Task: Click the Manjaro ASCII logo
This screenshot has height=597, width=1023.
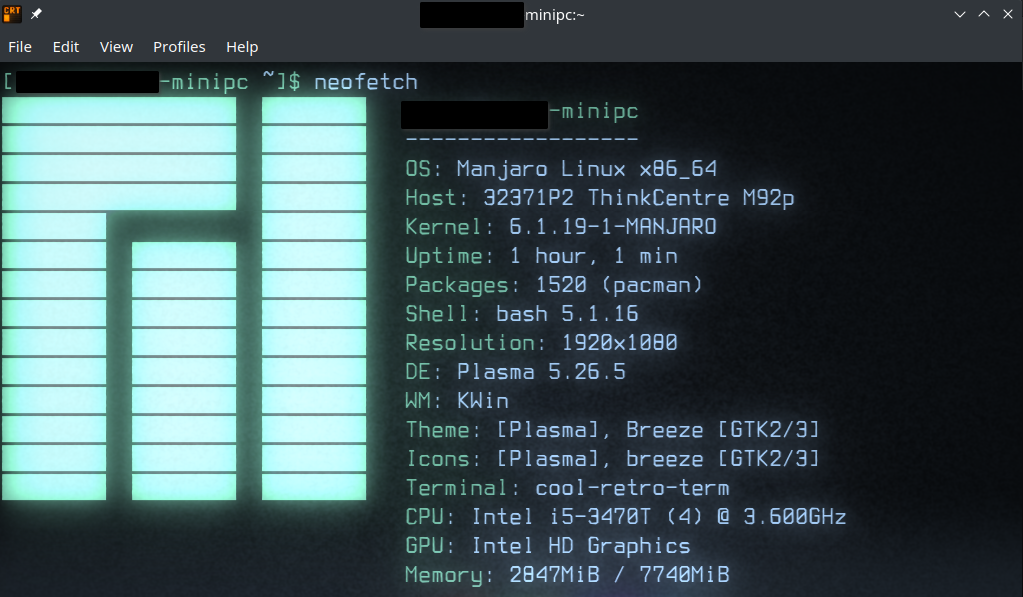Action: [184, 298]
